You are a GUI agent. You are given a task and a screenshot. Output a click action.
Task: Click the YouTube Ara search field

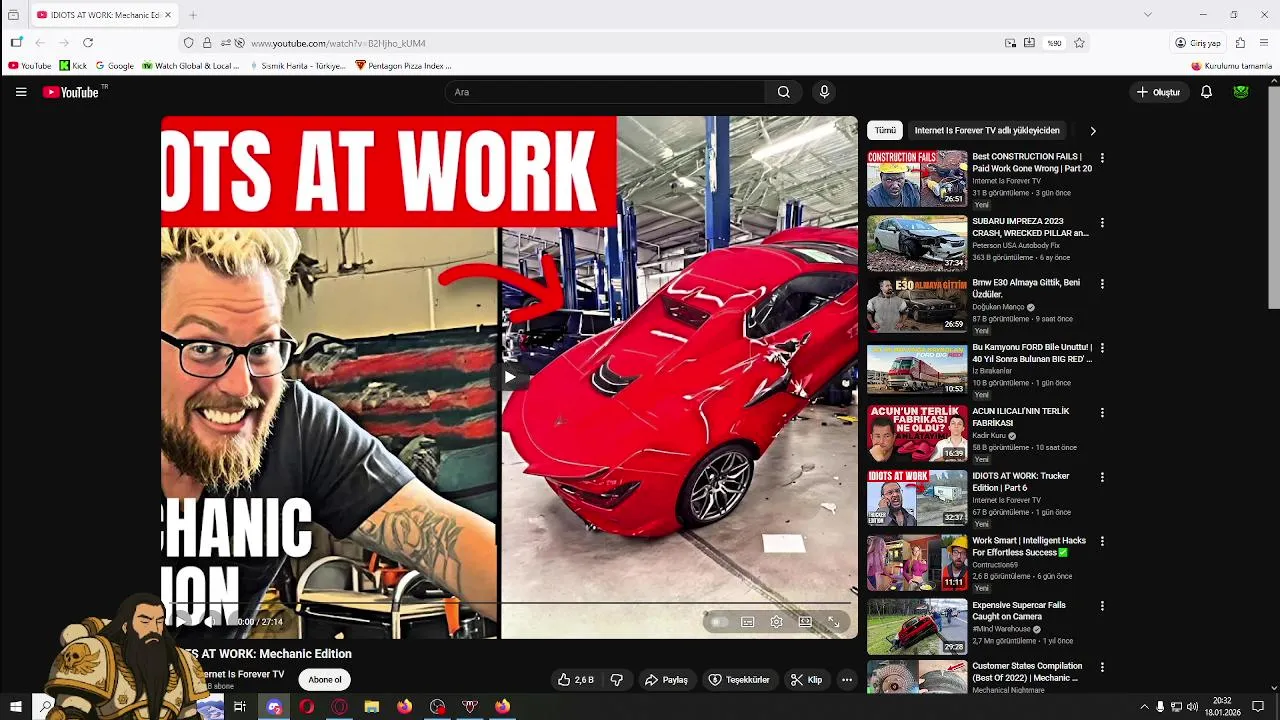click(x=604, y=92)
